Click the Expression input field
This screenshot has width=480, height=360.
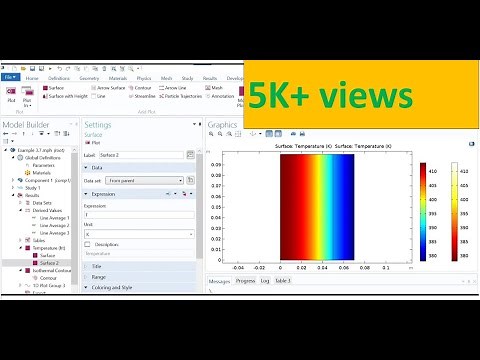pyautogui.click(x=139, y=215)
